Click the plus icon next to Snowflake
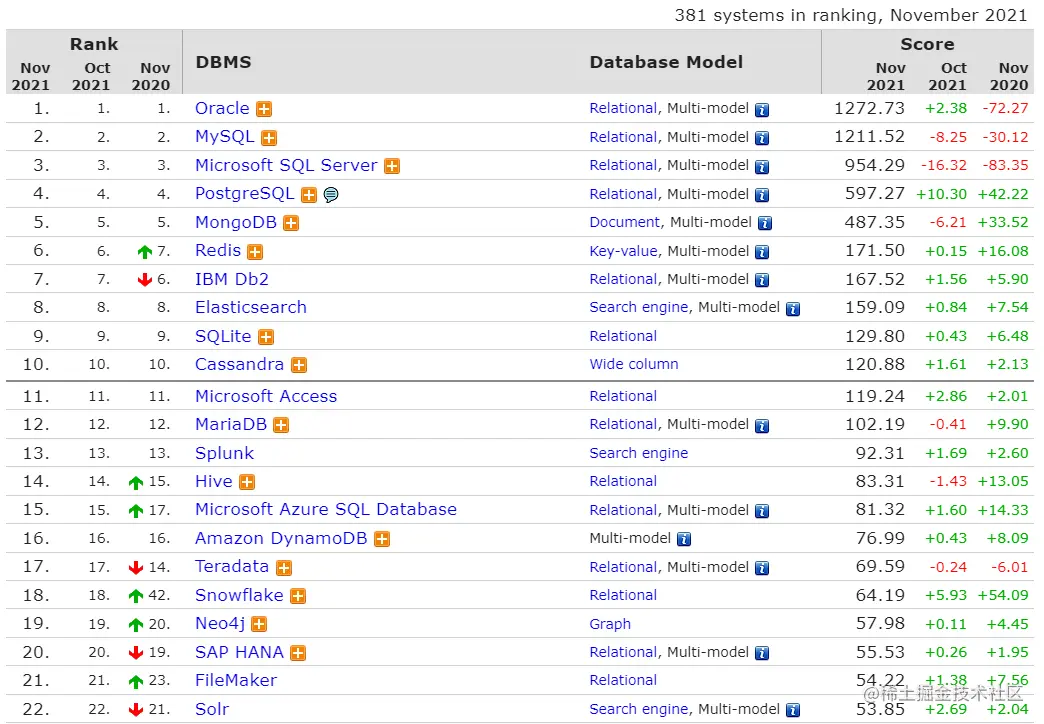 (x=298, y=596)
